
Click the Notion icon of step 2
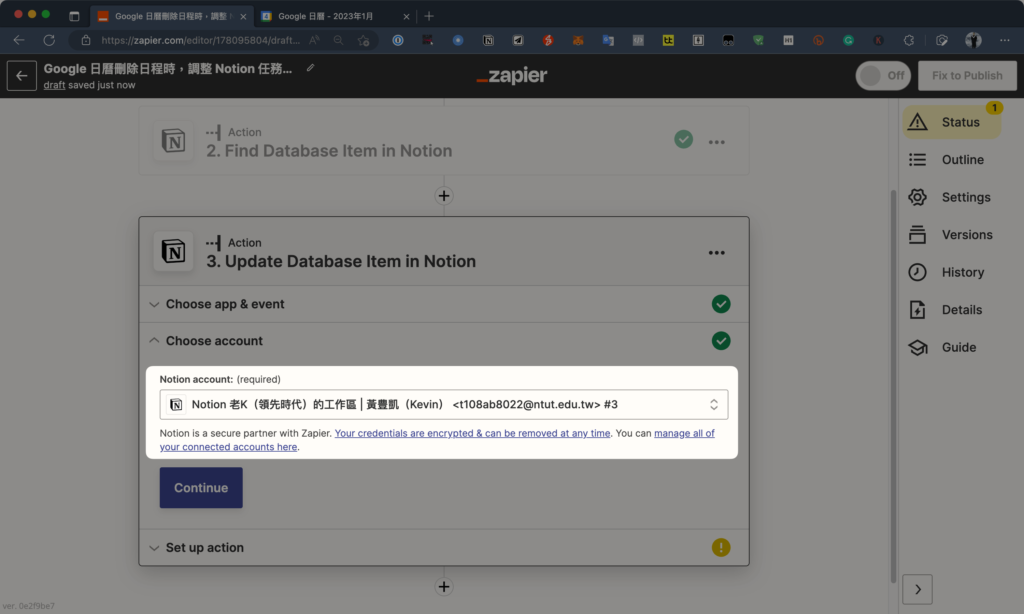(x=173, y=140)
